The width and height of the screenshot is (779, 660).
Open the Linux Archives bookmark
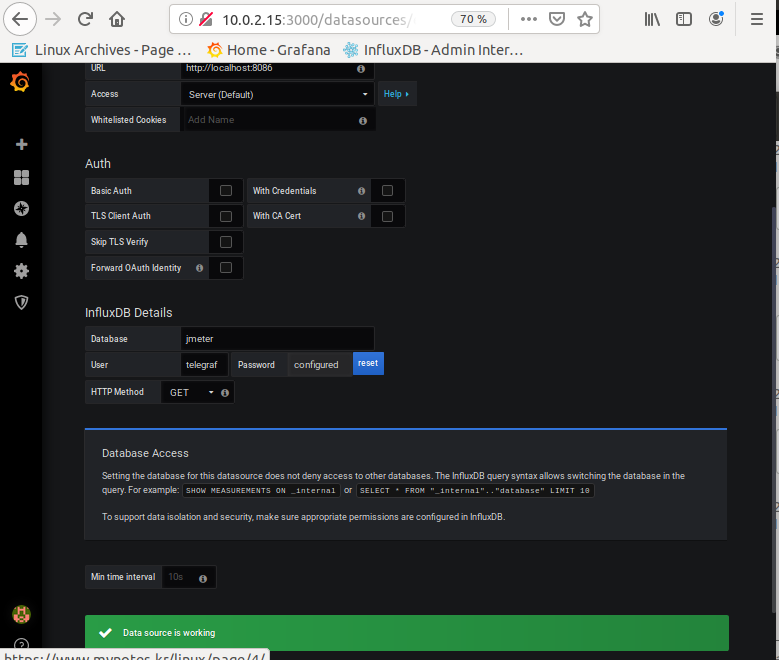102,50
